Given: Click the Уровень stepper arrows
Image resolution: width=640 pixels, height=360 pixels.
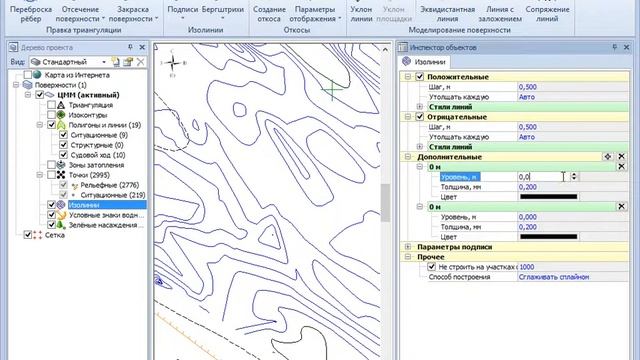Looking at the screenshot, I should (574, 176).
